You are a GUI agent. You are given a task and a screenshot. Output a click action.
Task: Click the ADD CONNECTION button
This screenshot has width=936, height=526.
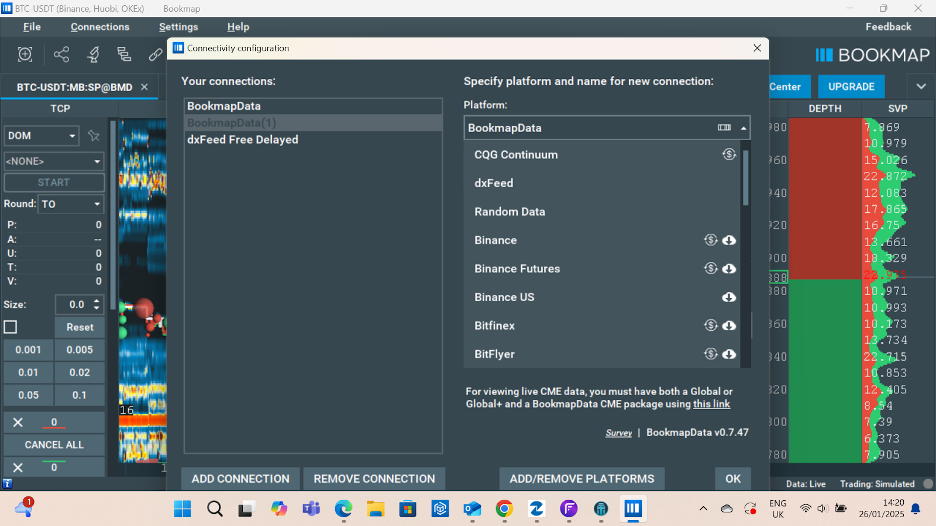pos(241,479)
